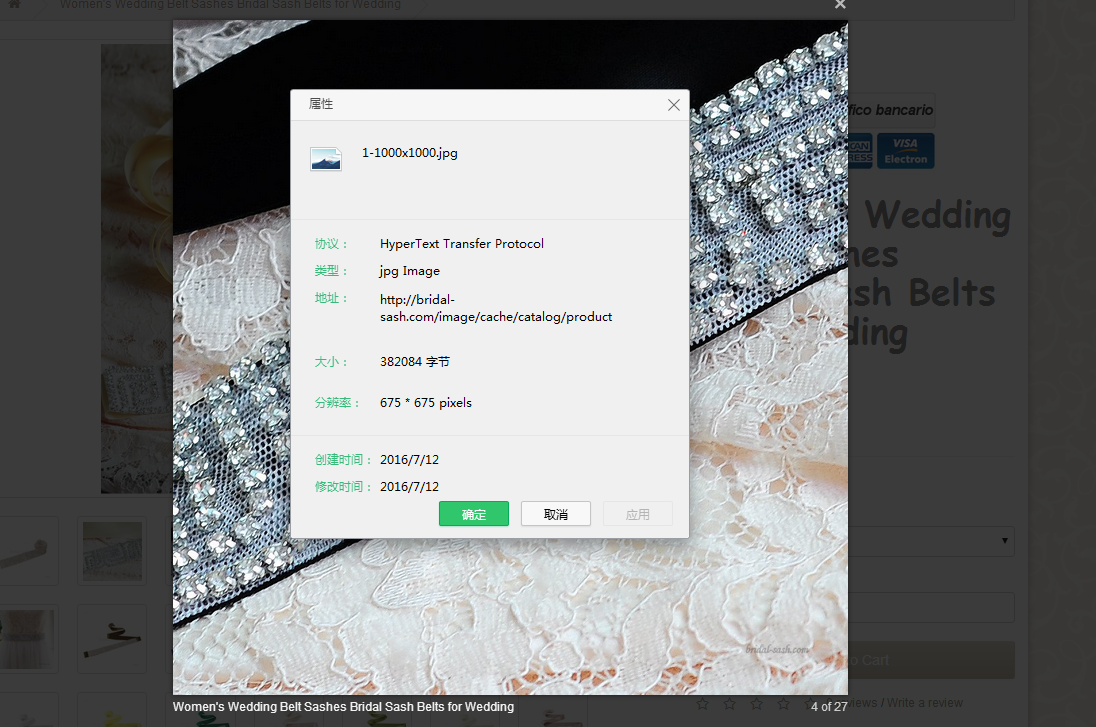This screenshot has height=727, width=1096.
Task: Open the Write a review link
Action: [924, 703]
